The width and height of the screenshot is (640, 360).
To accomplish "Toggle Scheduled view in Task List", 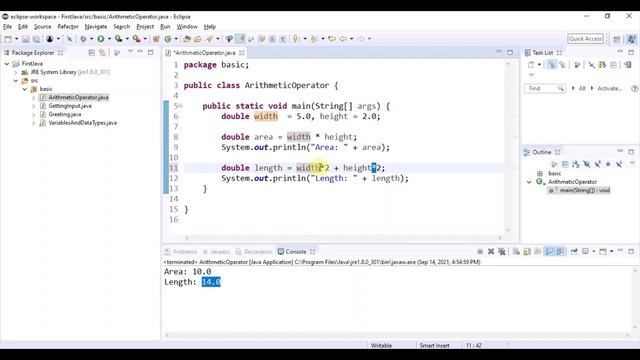I will (x=563, y=65).
